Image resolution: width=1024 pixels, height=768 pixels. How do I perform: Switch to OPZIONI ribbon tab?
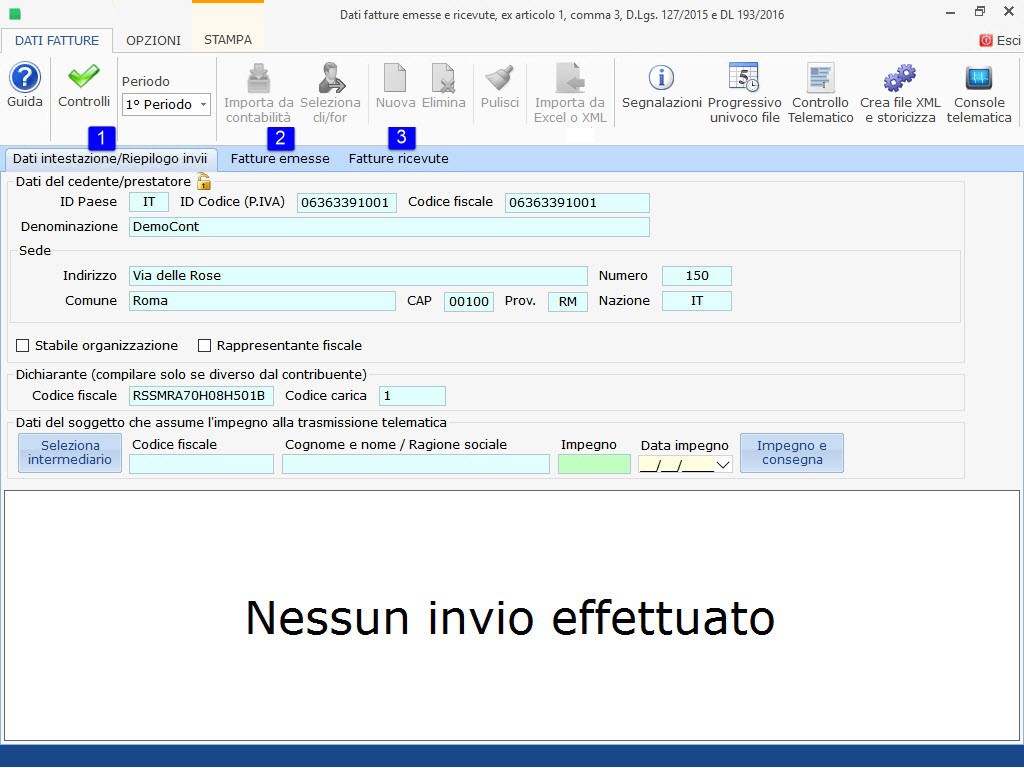point(153,40)
